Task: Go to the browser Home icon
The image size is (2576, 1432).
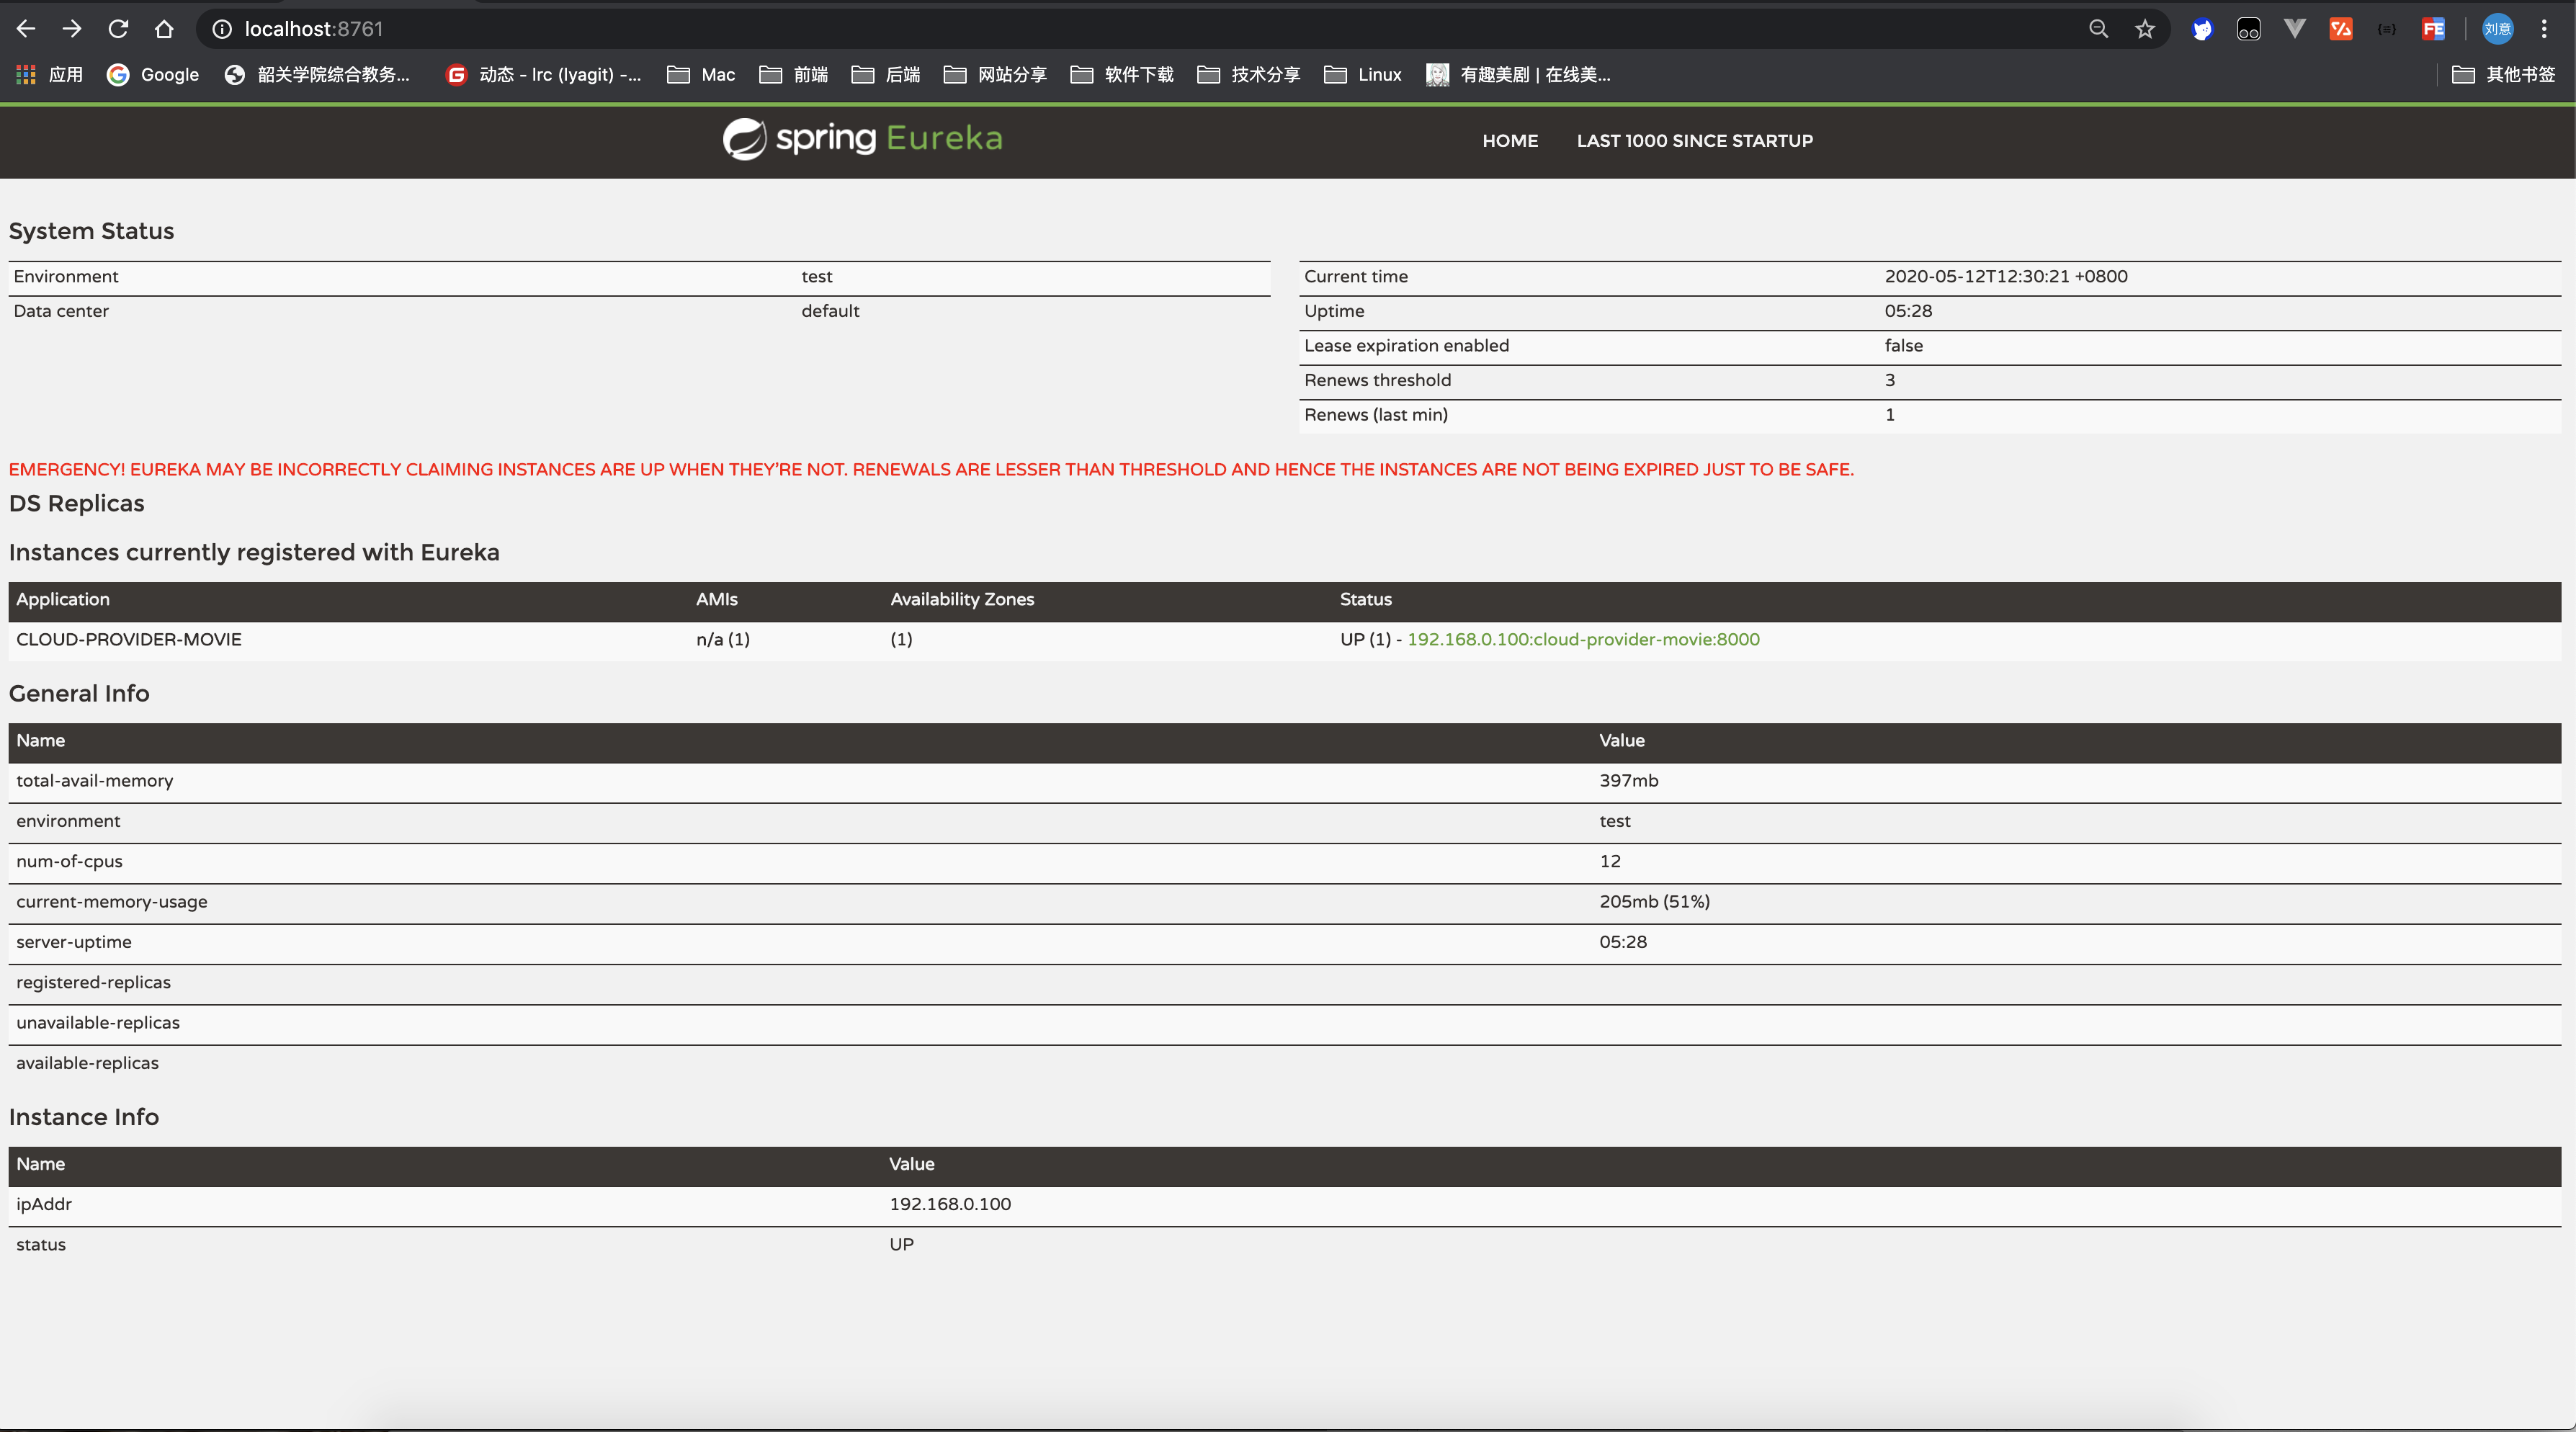Action: coord(164,29)
